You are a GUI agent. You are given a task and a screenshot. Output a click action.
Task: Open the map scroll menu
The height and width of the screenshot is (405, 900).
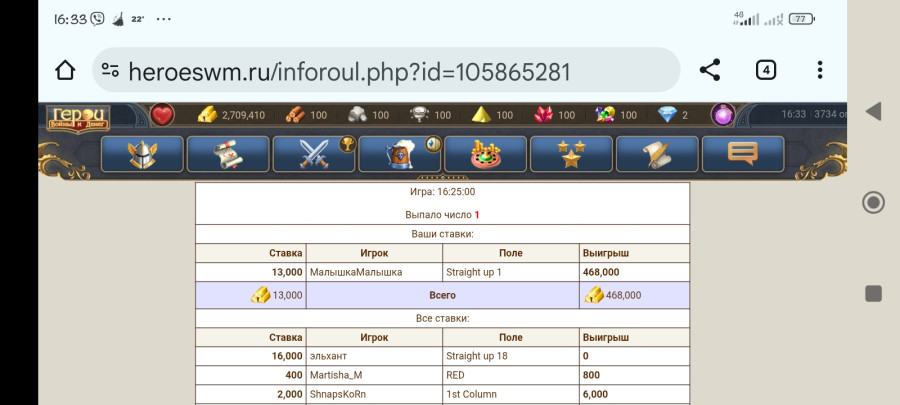(228, 154)
